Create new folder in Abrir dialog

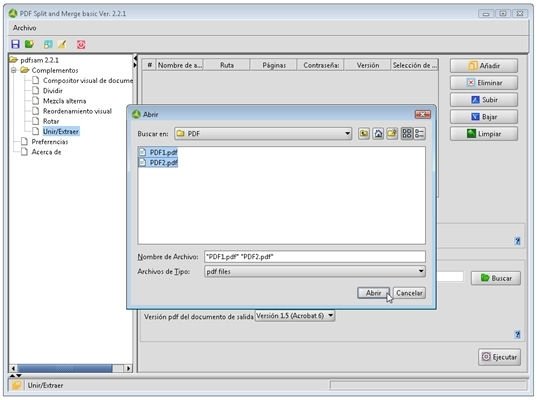click(x=392, y=134)
